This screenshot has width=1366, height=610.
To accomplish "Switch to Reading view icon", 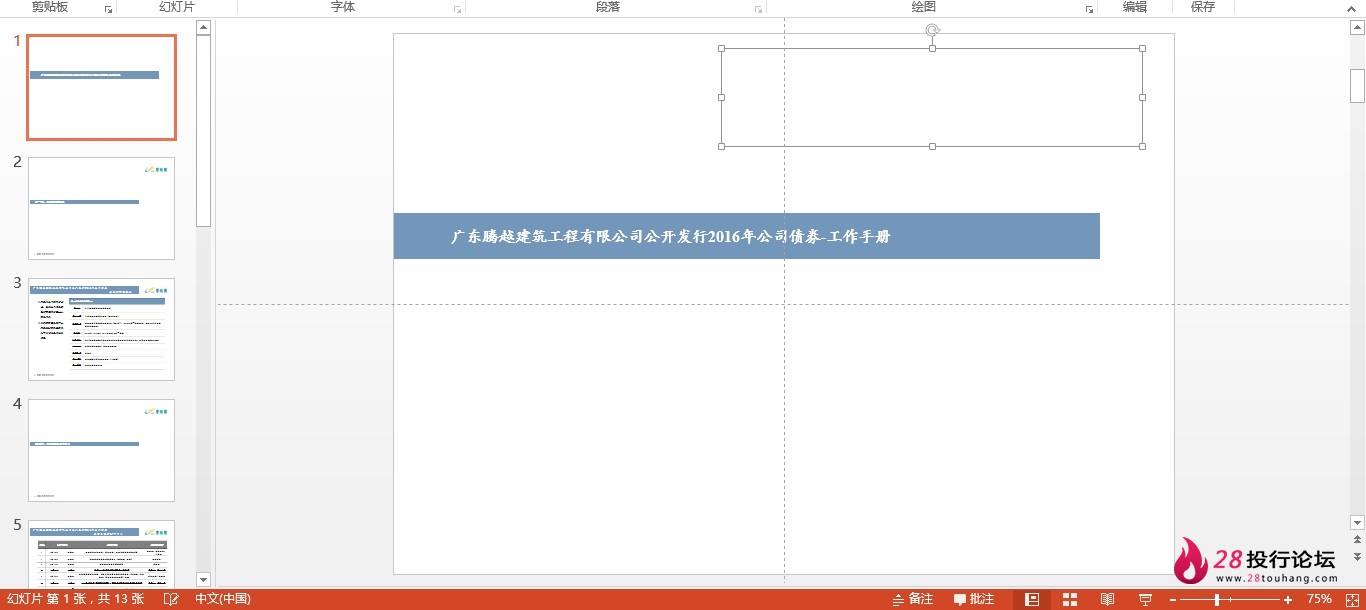I will coord(1107,599).
